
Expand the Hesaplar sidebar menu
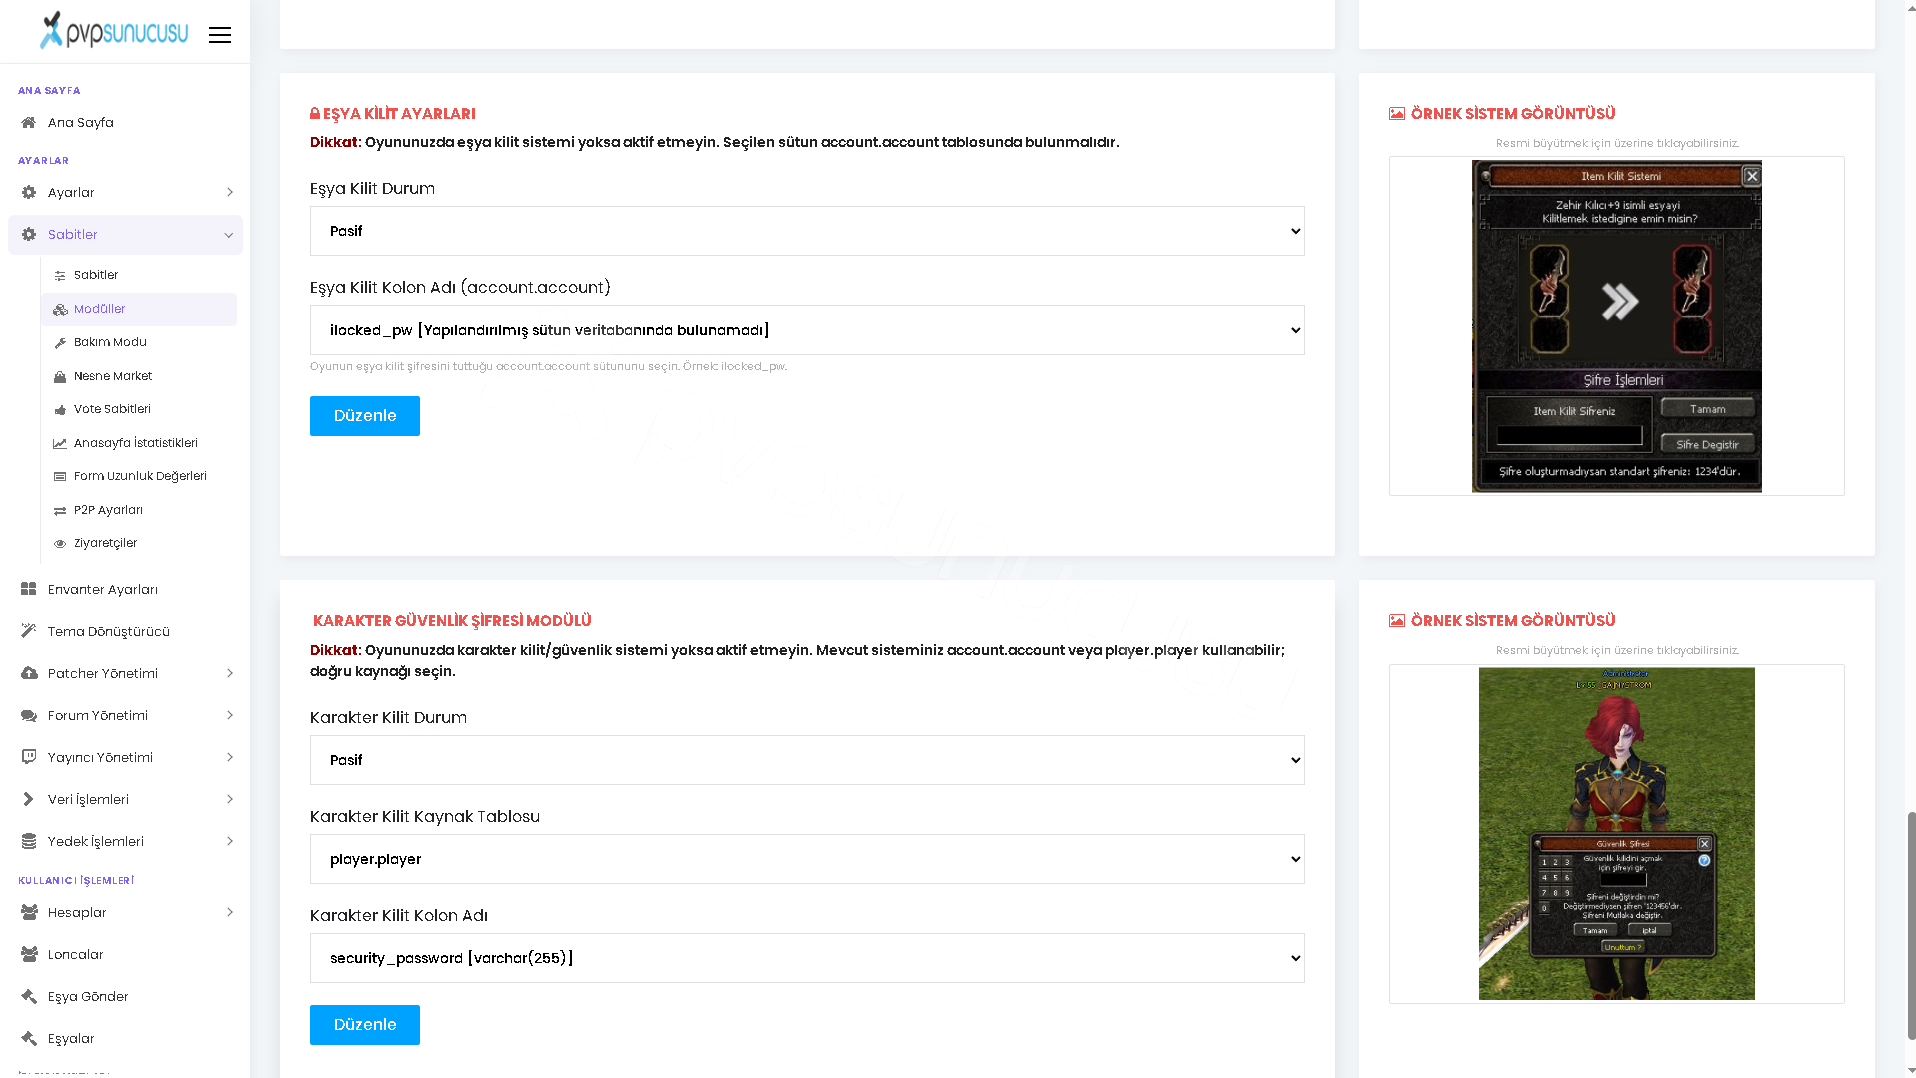pos(125,913)
